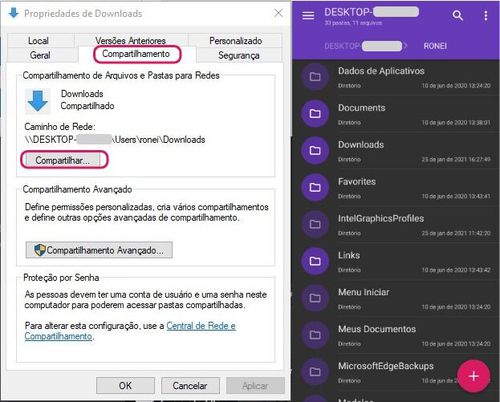Open the Versões Anteriores tab
This screenshot has height=402, width=500.
pyautogui.click(x=131, y=41)
